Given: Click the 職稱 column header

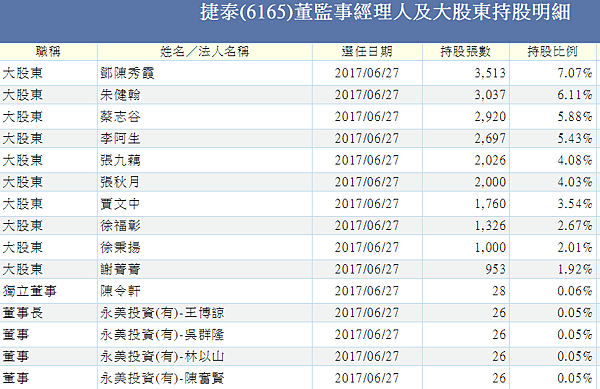Looking at the screenshot, I should 48,51.
